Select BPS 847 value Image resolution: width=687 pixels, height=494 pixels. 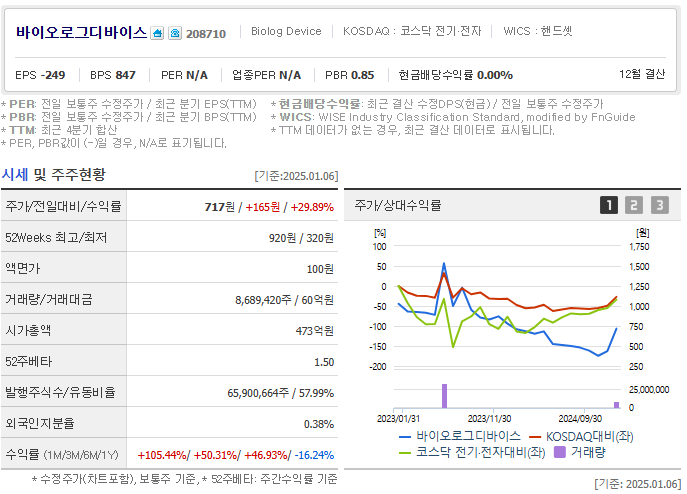click(113, 75)
